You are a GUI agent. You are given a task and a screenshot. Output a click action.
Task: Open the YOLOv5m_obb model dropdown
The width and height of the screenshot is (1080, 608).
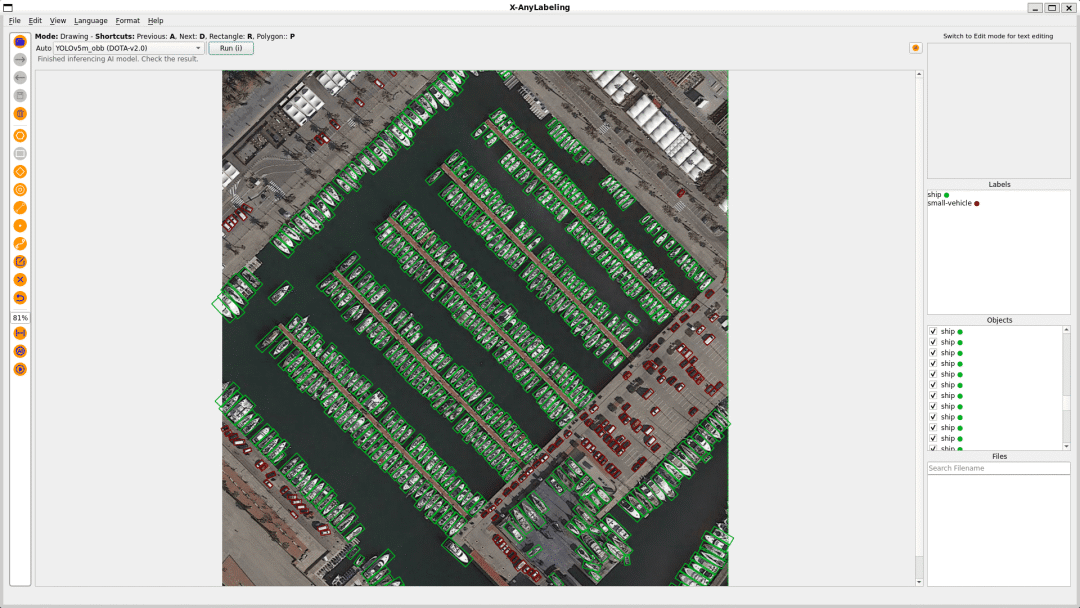click(x=128, y=48)
